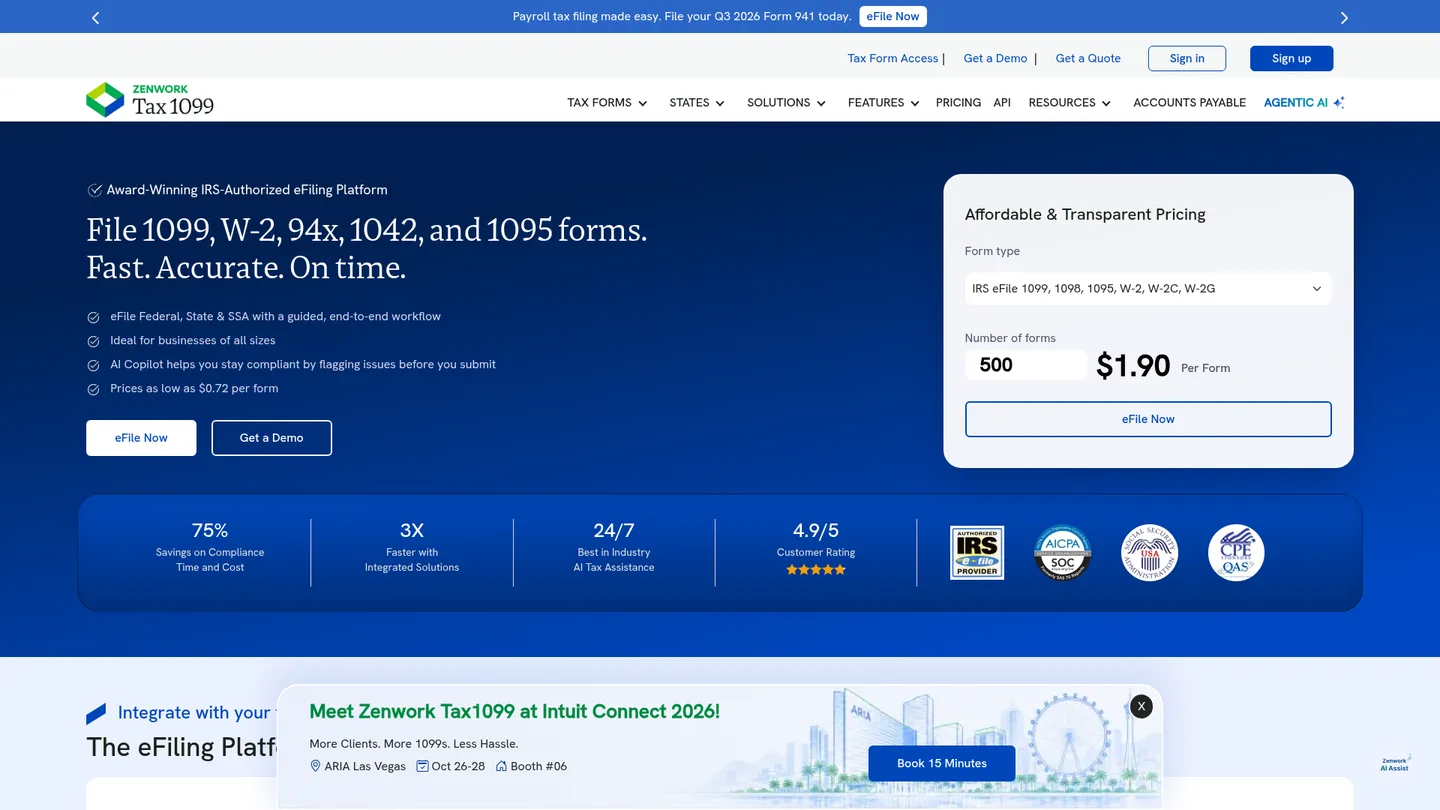Viewport: 1440px width, 810px height.
Task: Open the Zenwork AI Assist widget
Action: click(1395, 763)
